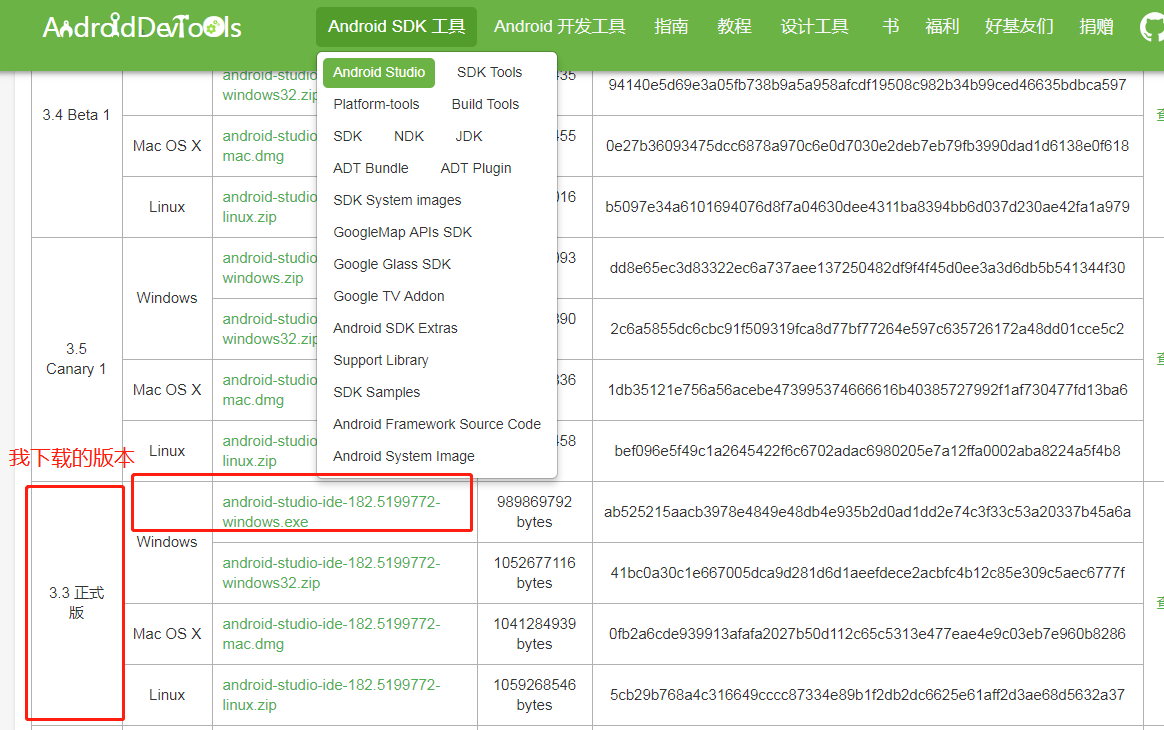The height and width of the screenshot is (730, 1164).
Task: Click checksum starting with bef096e5f49c
Action: 867,451
